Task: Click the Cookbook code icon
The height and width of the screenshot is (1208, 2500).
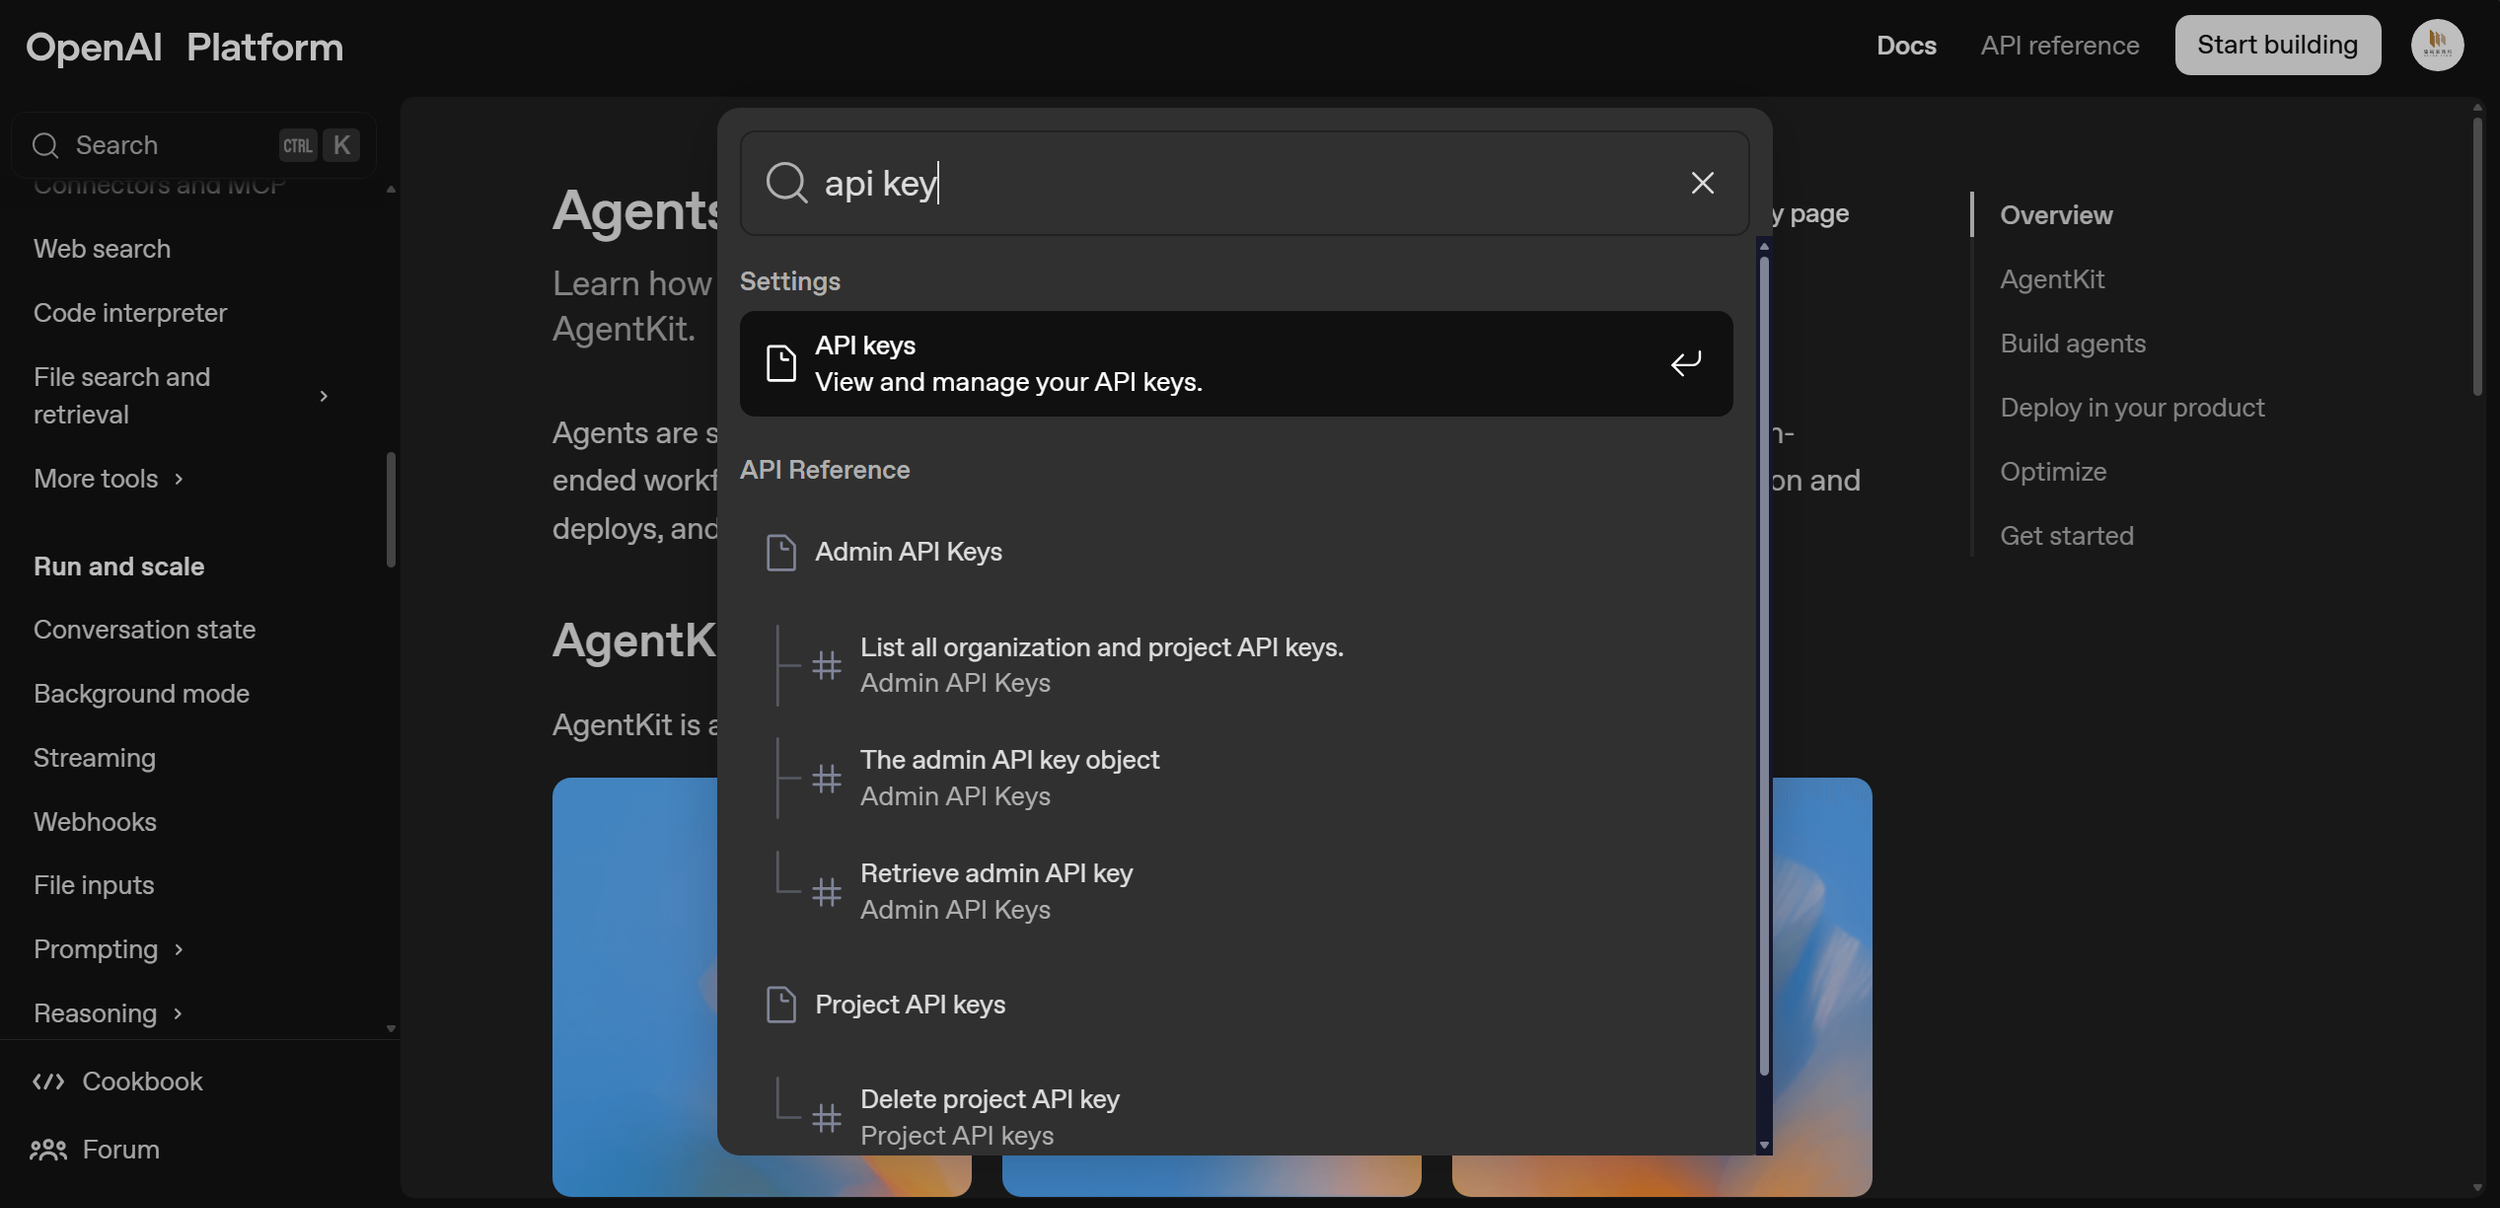Action: (48, 1081)
